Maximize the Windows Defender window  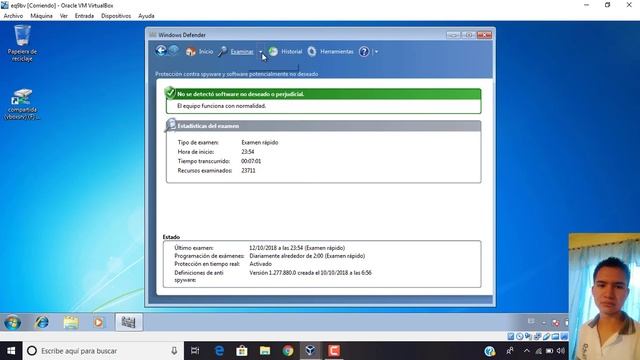click(x=468, y=35)
